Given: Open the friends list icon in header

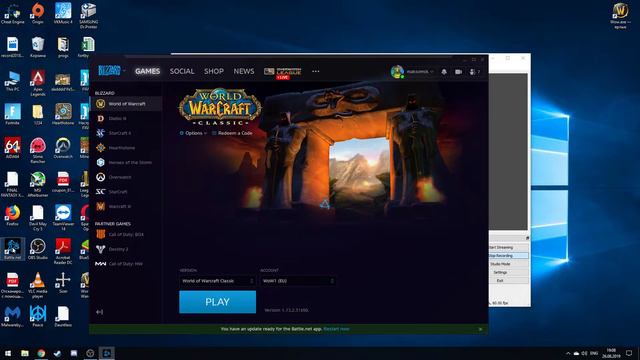Looking at the screenshot, I should pyautogui.click(x=473, y=72).
